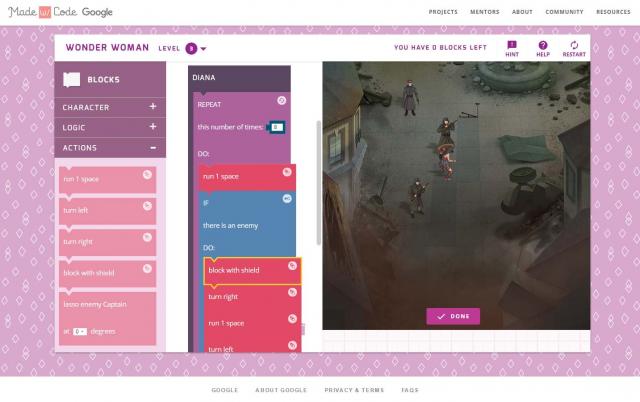Go to the Mentors page
The height and width of the screenshot is (402, 640).
coord(484,11)
